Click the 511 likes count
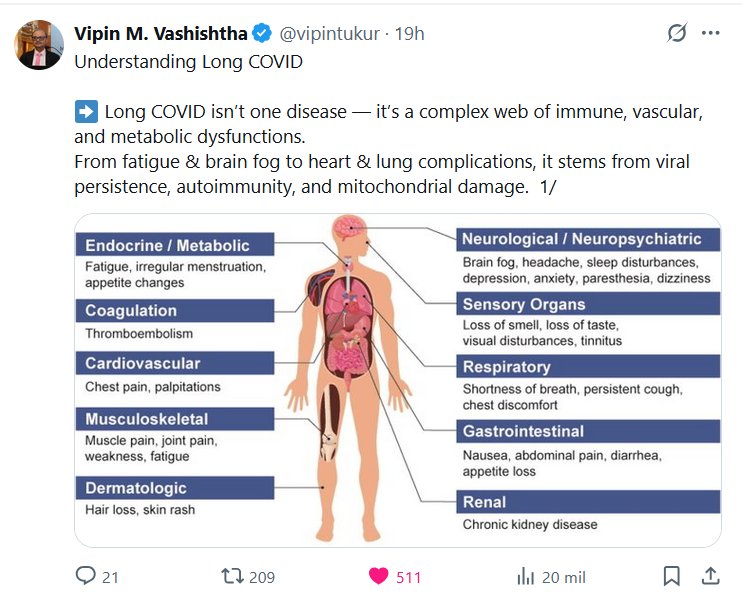742x602 pixels. point(408,577)
